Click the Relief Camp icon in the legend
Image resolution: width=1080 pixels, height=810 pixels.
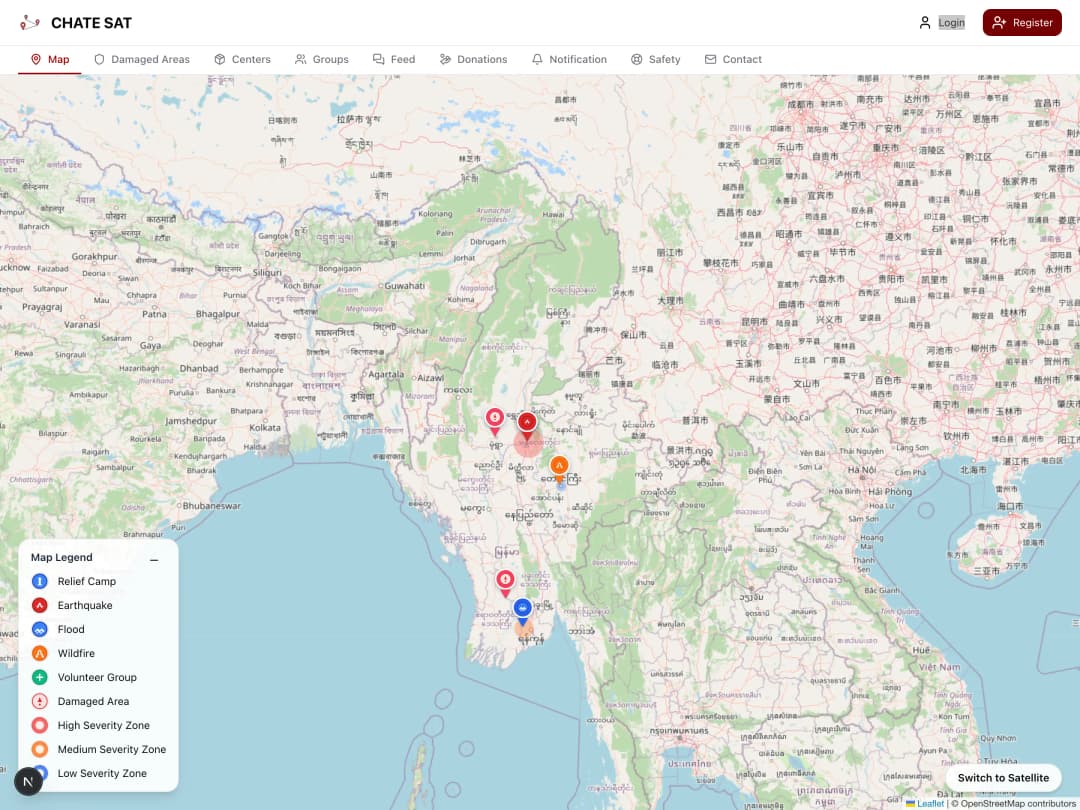pyautogui.click(x=39, y=581)
